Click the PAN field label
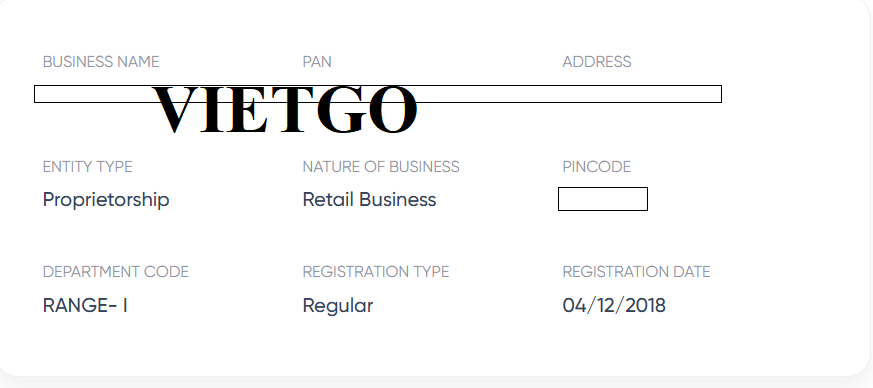The height and width of the screenshot is (388, 873). coord(317,61)
